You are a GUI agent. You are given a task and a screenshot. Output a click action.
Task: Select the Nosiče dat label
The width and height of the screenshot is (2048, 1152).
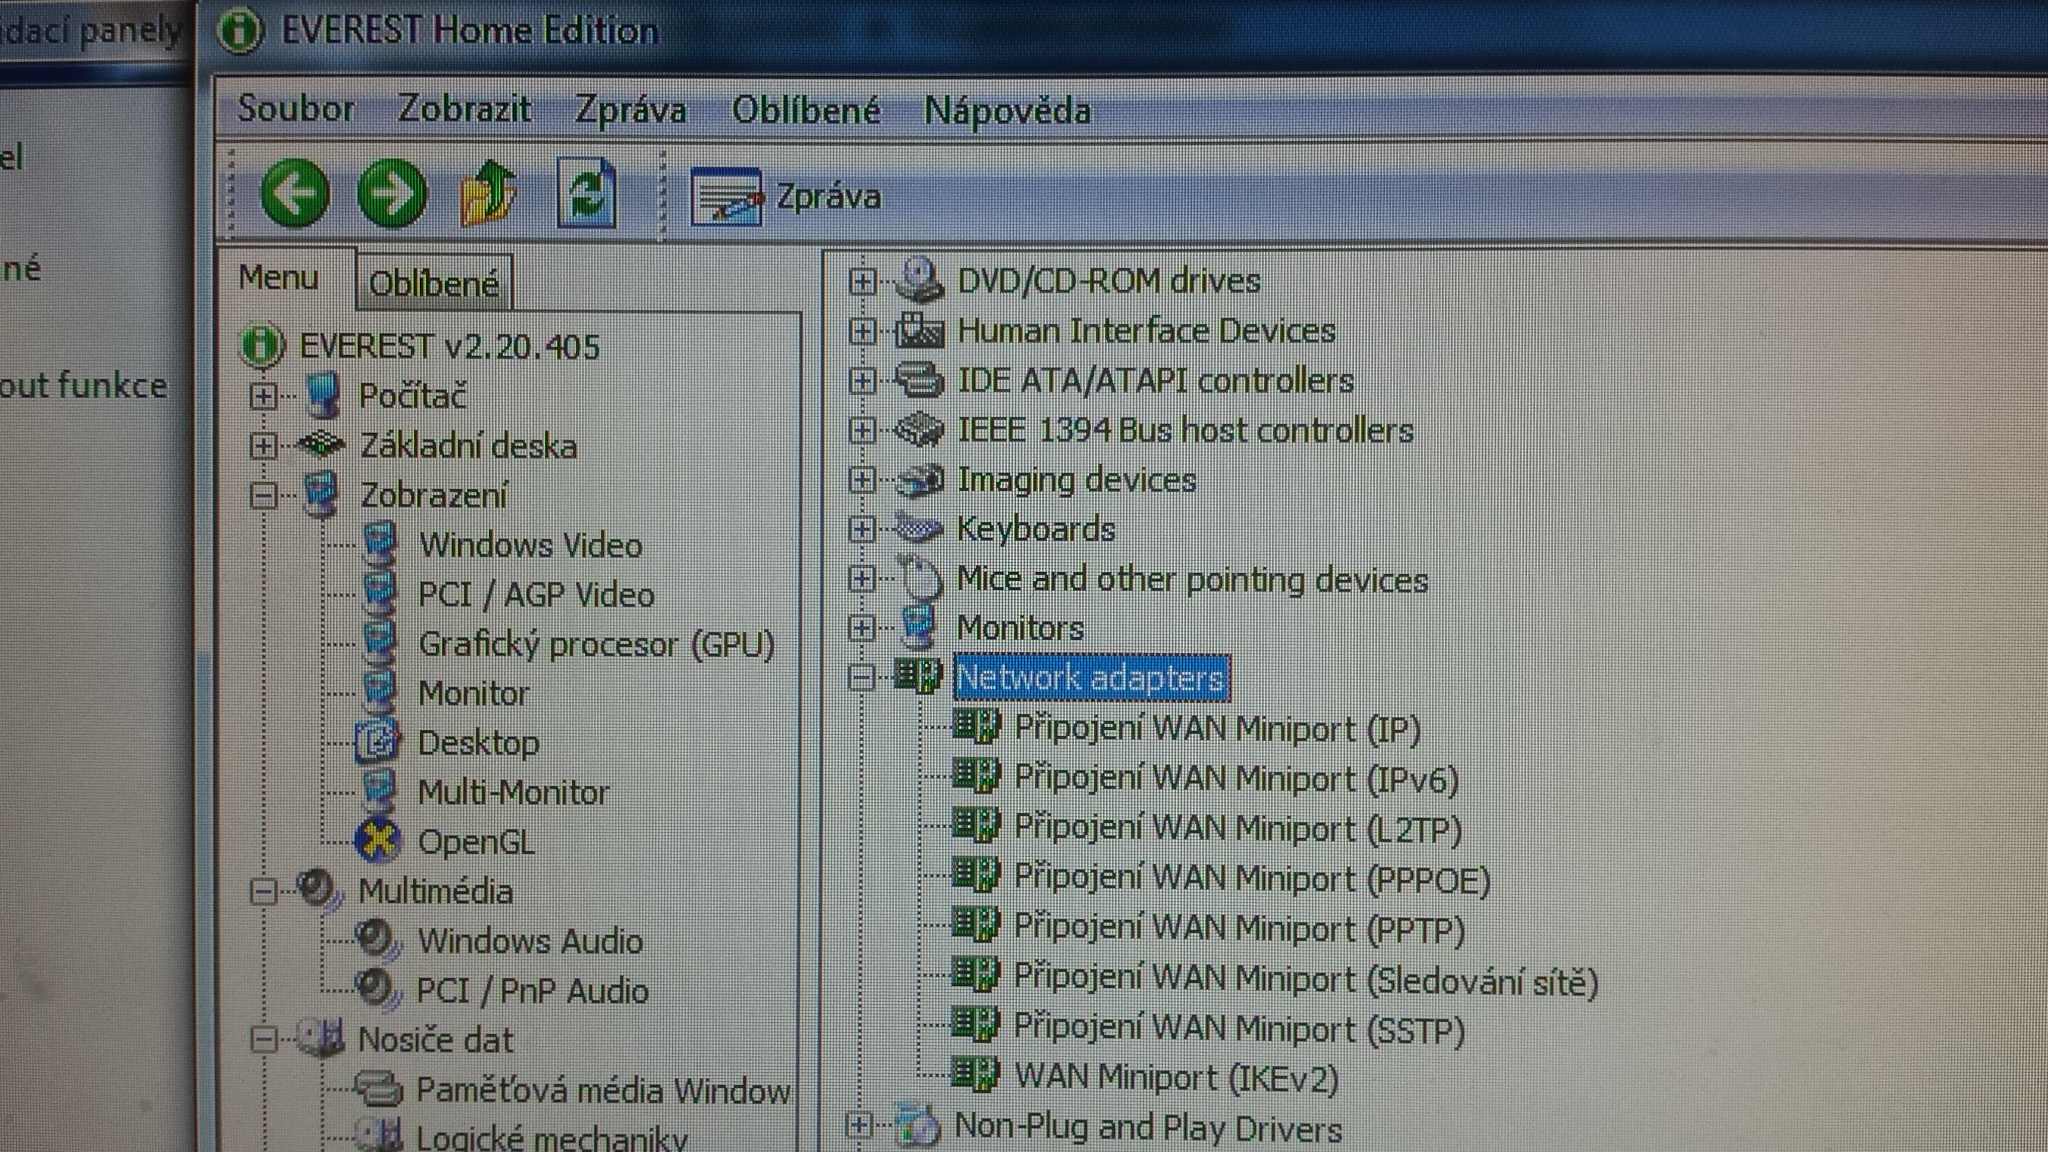436,1040
